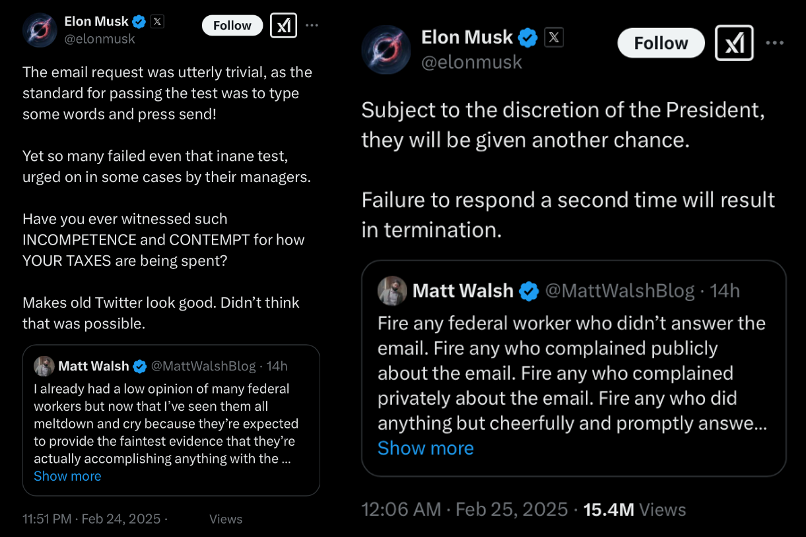Follow Elon Musk from the 12:06 AM tweet
This screenshot has height=537, width=806.
pyautogui.click(x=661, y=43)
